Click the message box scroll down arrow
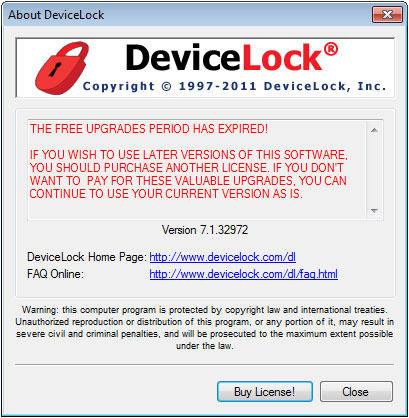This screenshot has height=418, width=409. tap(374, 211)
